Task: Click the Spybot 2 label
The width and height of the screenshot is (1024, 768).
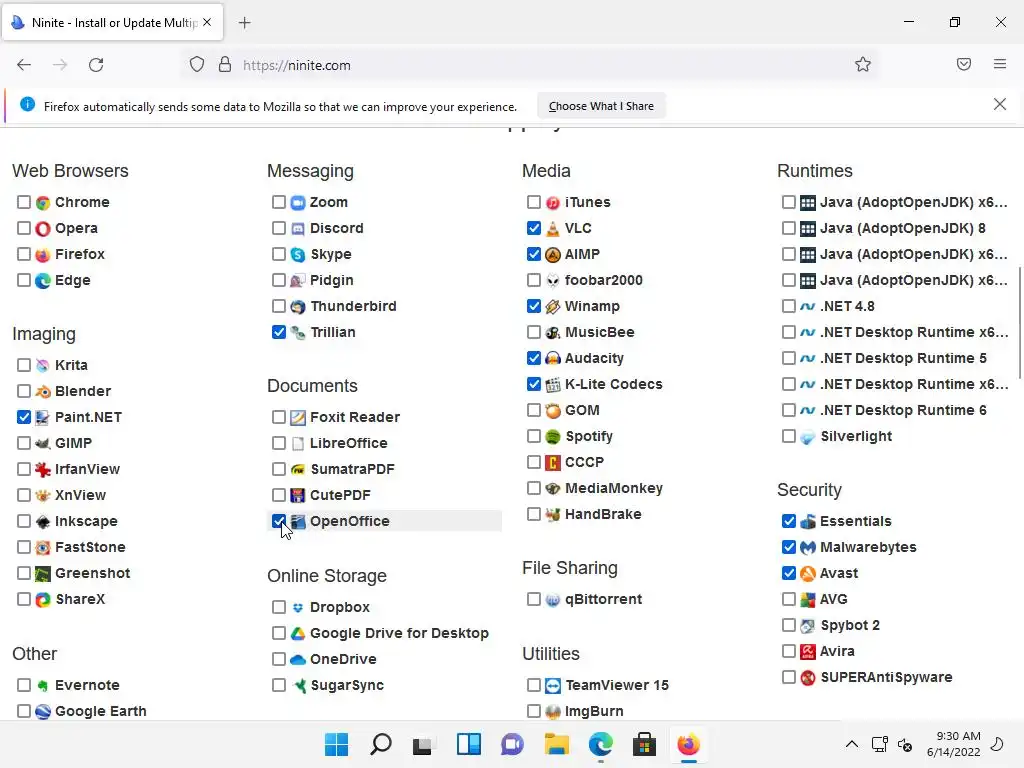Action: [x=850, y=626]
